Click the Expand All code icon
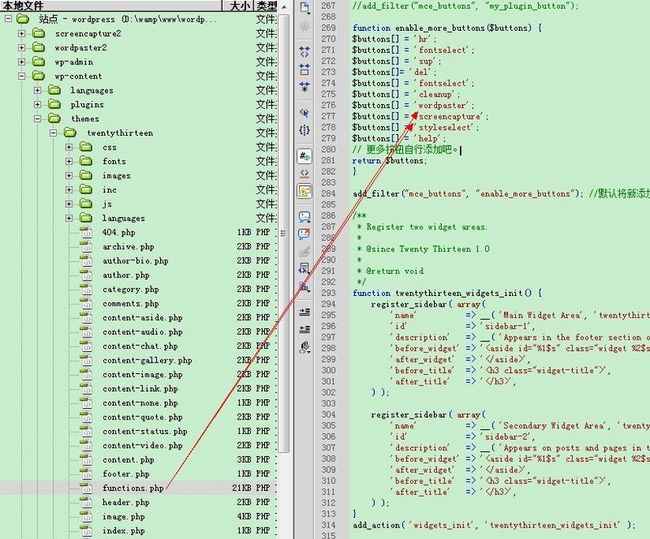Viewport: 650px width, 539px height. pyautogui.click(x=305, y=87)
